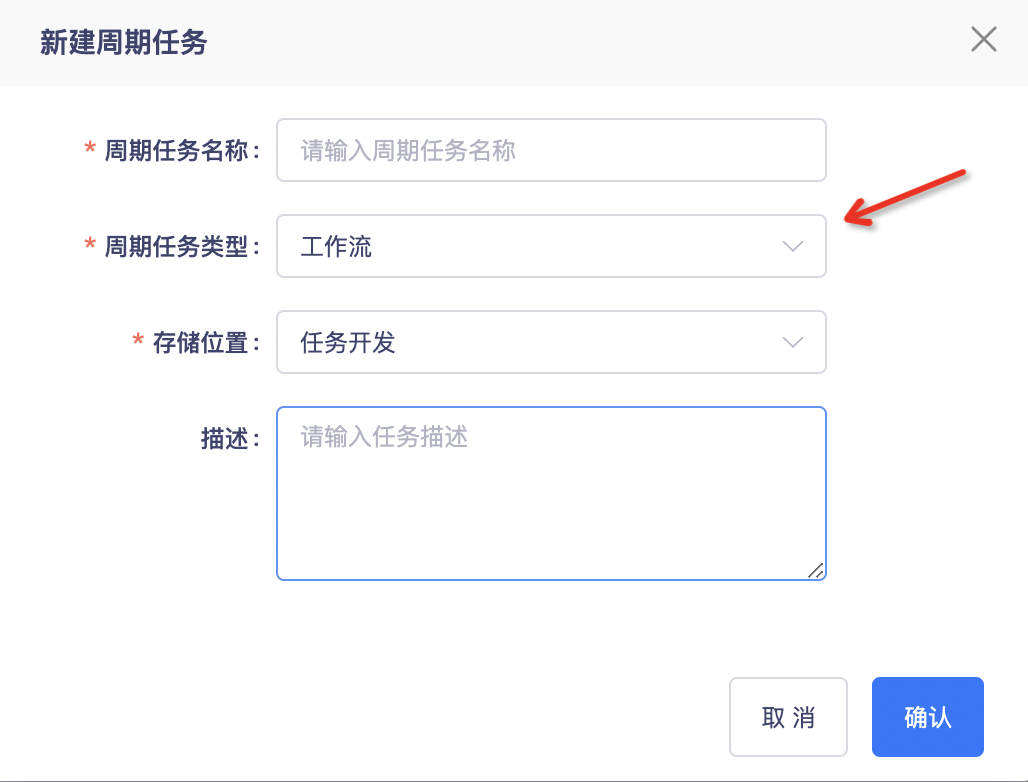
Task: Click the description textarea resize handle
Action: pos(816,571)
